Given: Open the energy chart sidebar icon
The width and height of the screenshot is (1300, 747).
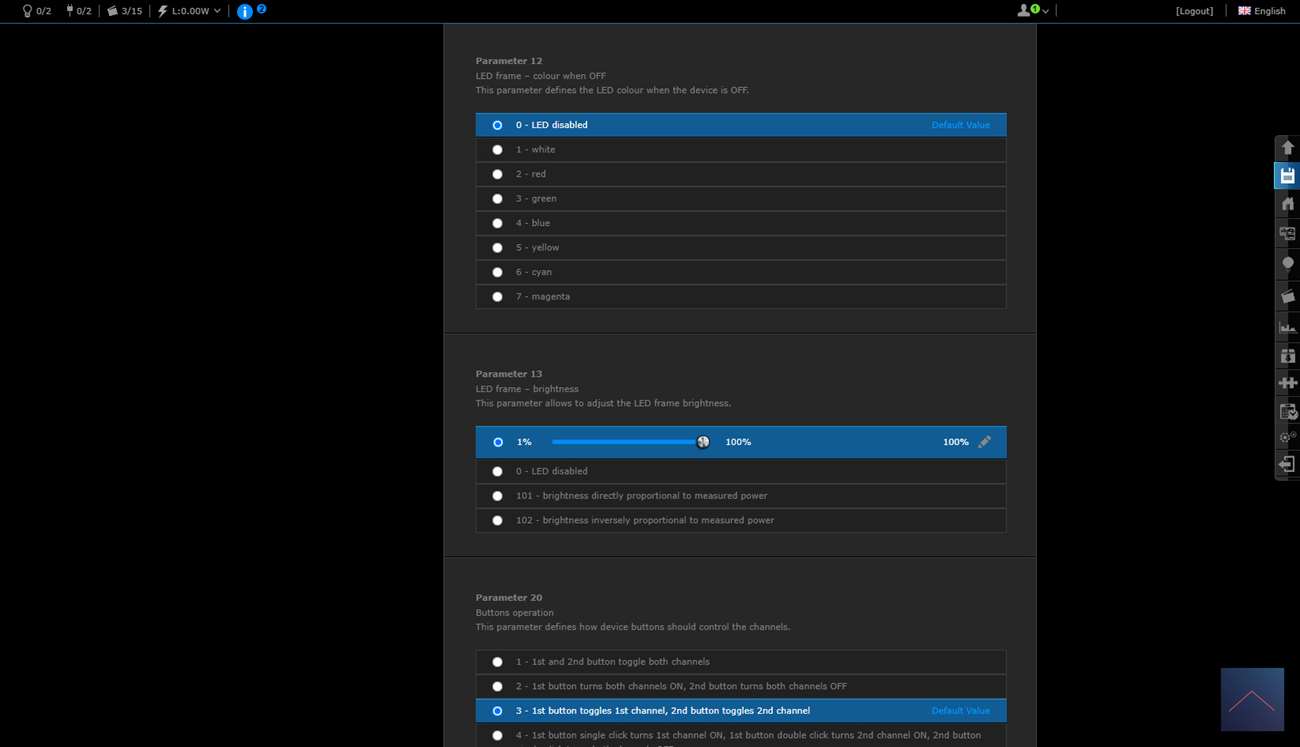Looking at the screenshot, I should click(x=1287, y=327).
